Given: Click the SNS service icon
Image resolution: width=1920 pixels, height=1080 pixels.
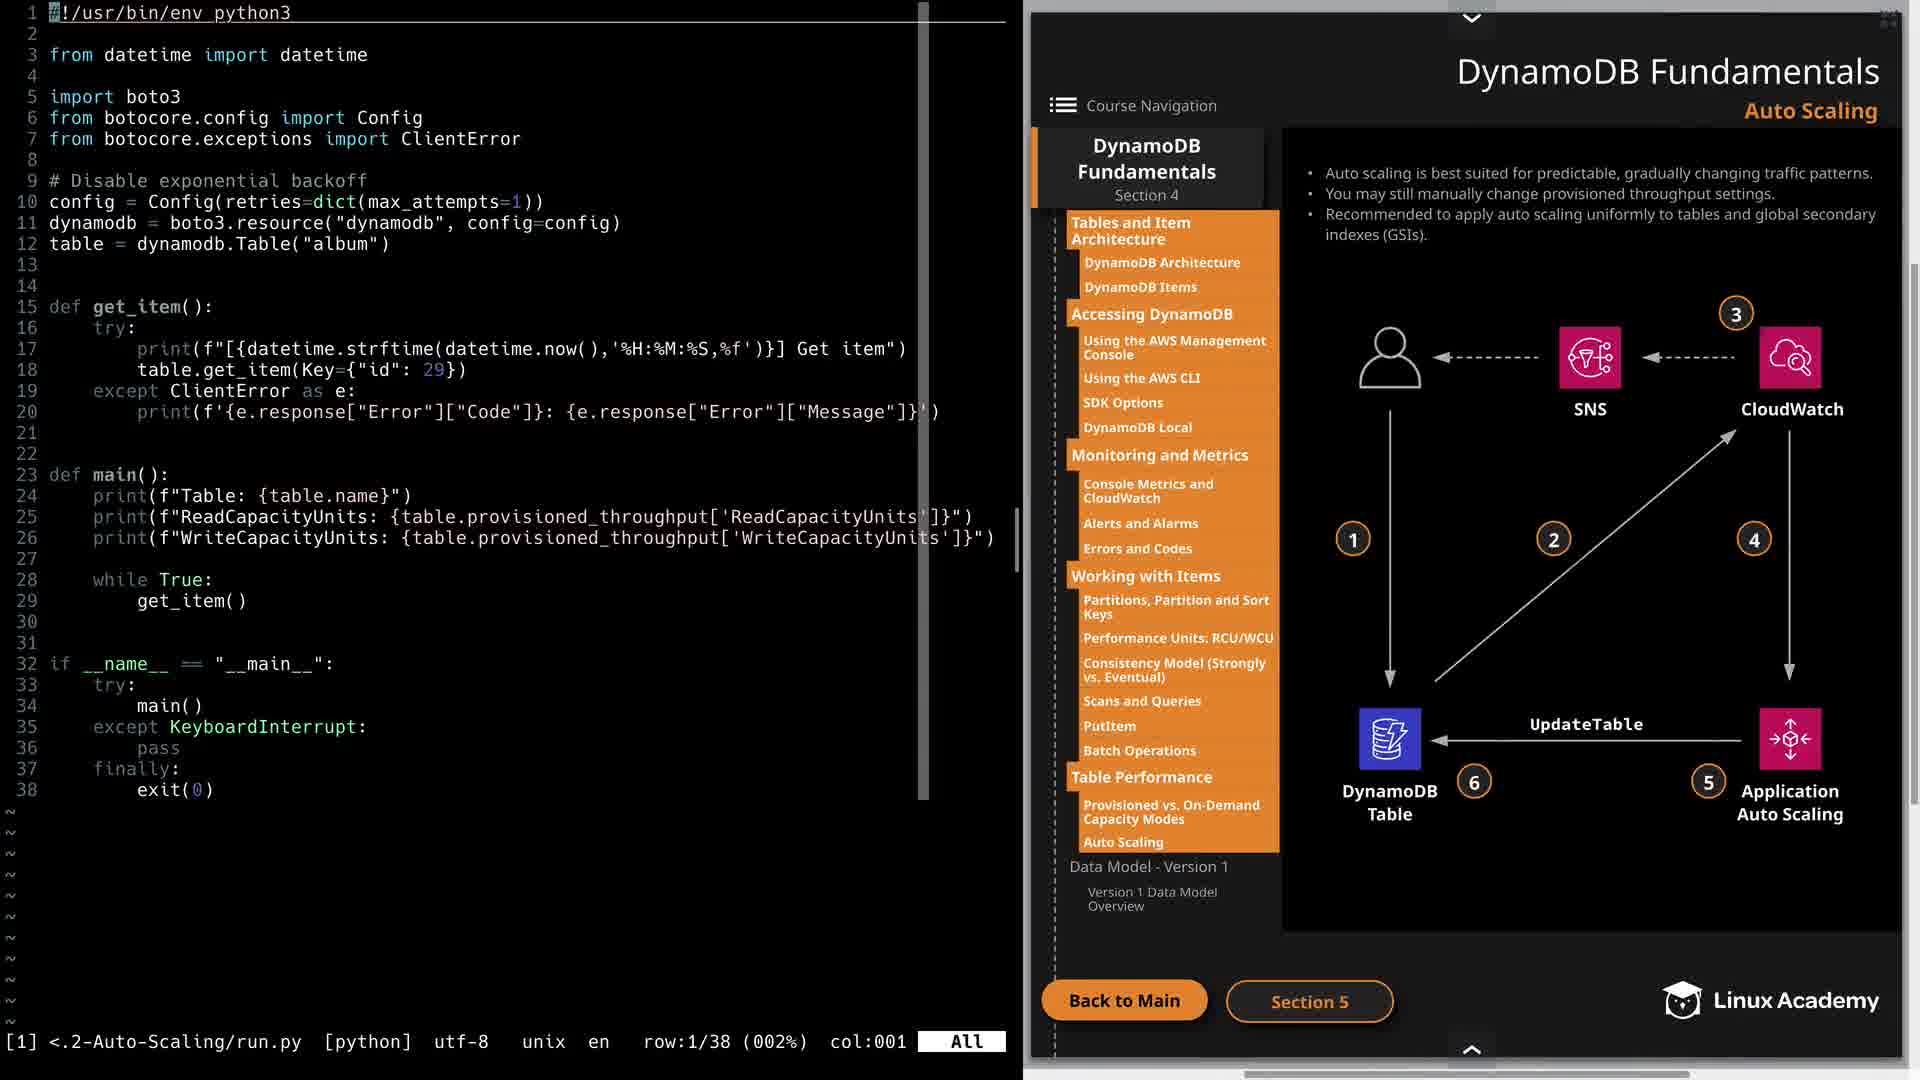Looking at the screenshot, I should 1589,357.
